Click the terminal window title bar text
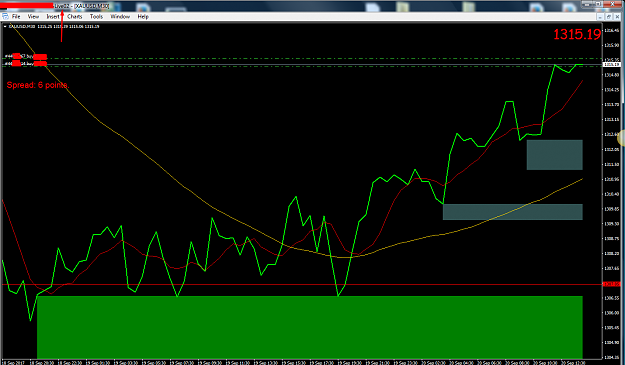The image size is (625, 365). [82, 6]
